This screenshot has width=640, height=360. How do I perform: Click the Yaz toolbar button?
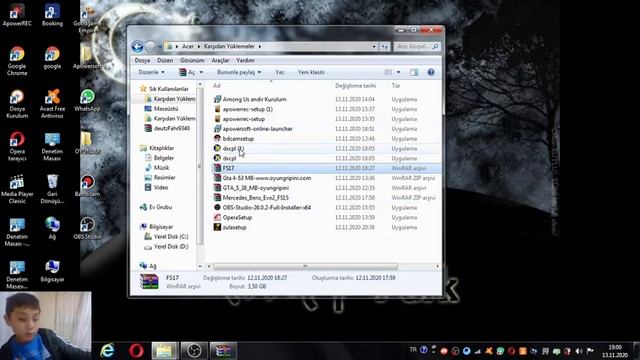(280, 72)
